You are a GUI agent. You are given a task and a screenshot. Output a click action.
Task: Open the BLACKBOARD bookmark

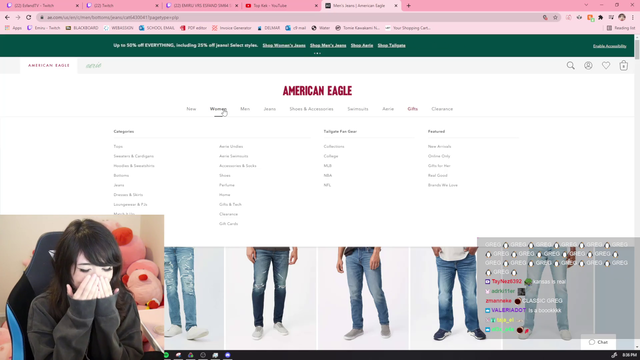tap(82, 28)
